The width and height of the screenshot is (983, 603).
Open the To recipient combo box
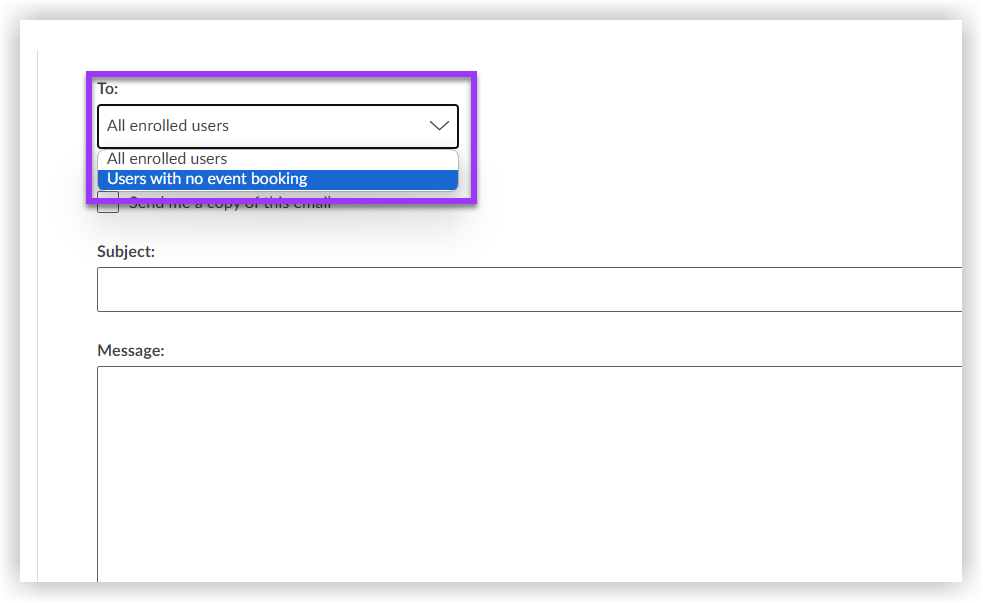[277, 126]
